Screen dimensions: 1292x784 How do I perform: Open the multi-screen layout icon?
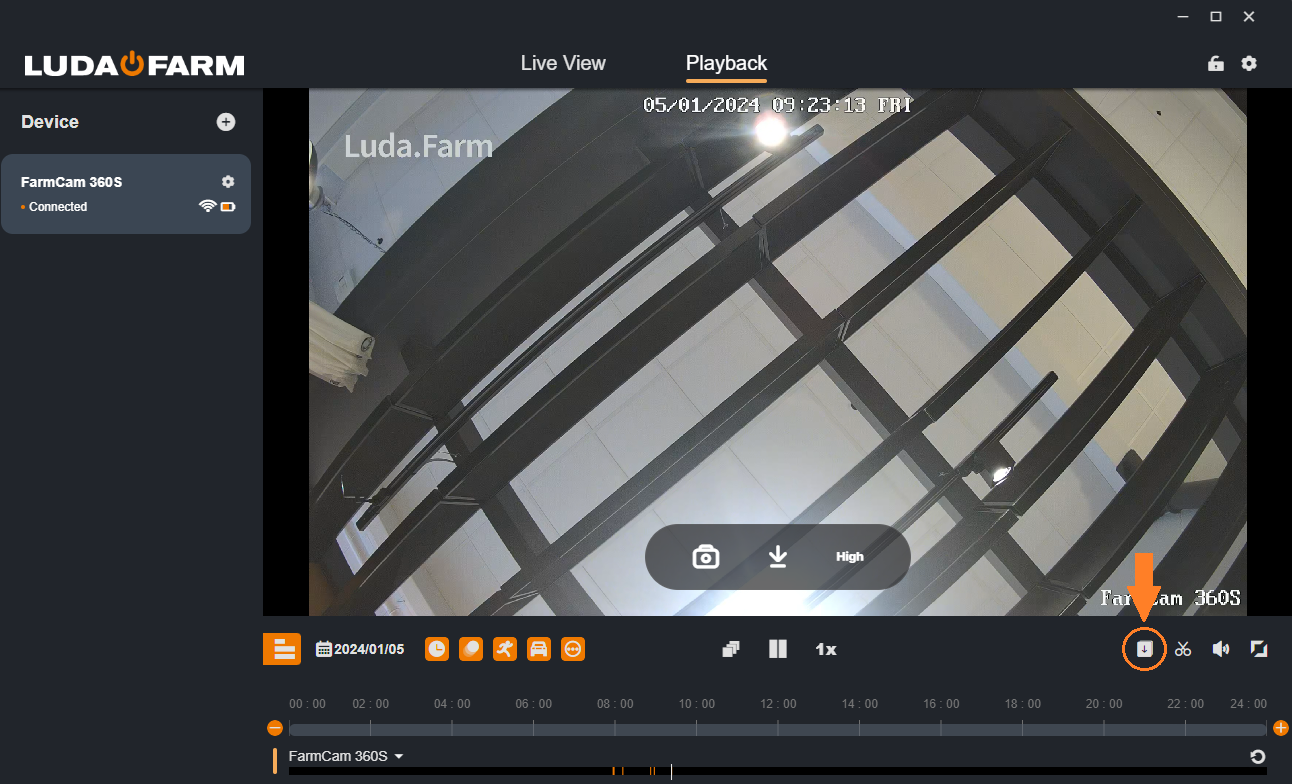[731, 649]
